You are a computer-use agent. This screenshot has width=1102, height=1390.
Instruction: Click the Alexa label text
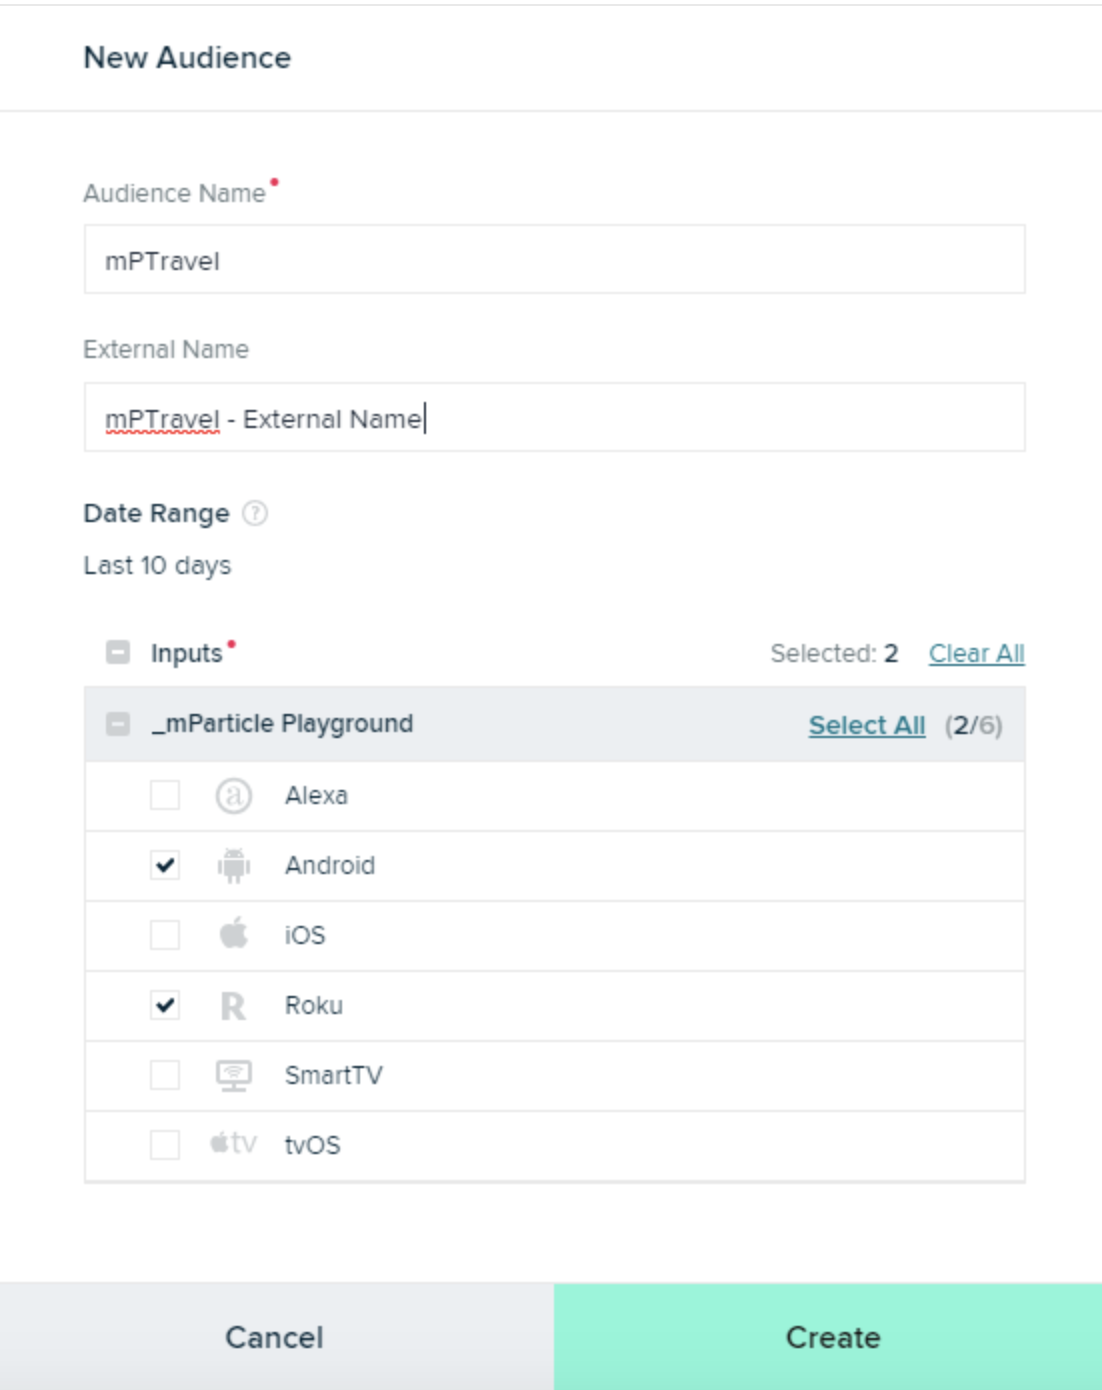click(316, 796)
